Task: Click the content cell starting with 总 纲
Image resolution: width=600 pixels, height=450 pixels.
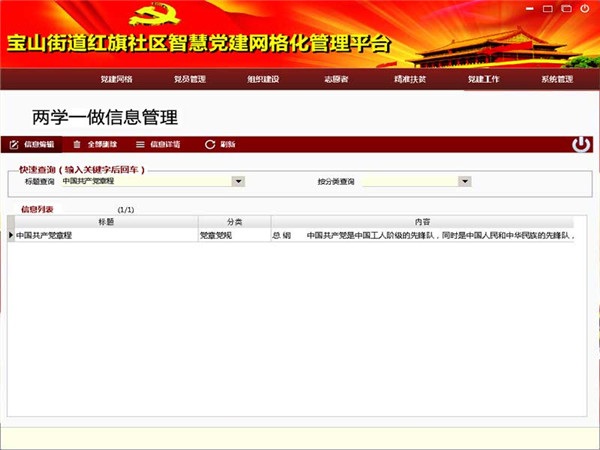Action: pyautogui.click(x=422, y=235)
